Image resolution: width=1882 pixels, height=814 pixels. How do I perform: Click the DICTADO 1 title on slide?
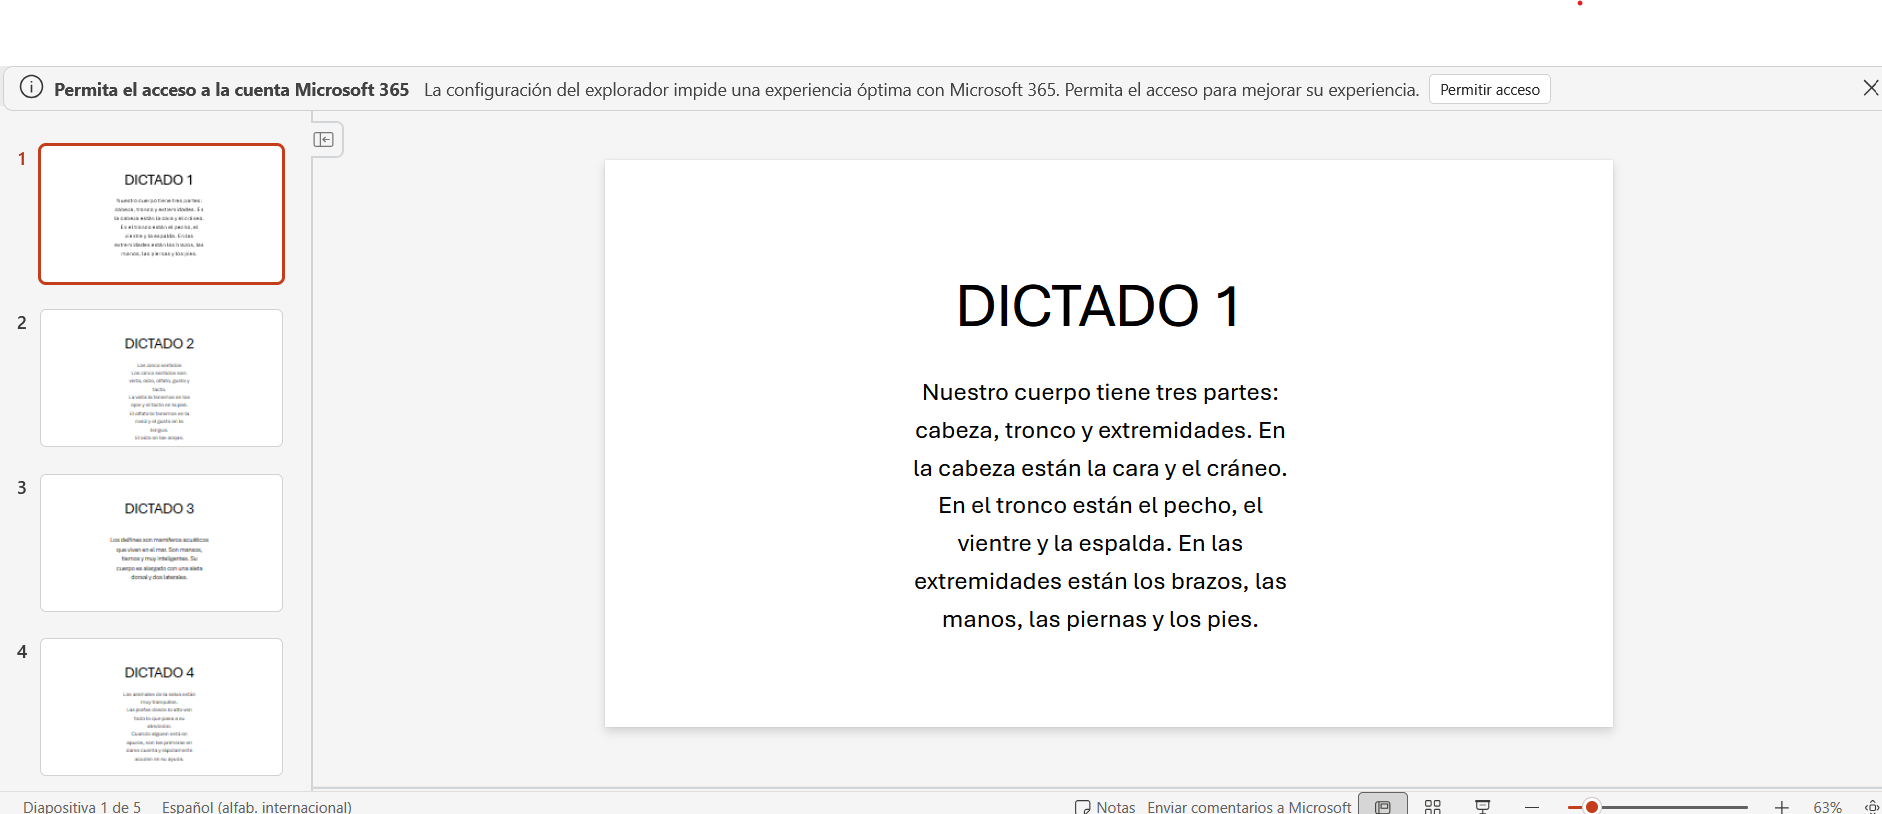[x=1098, y=306]
